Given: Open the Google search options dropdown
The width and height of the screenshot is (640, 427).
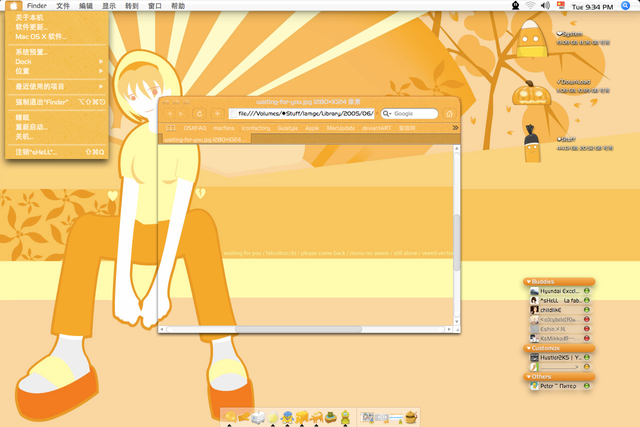Looking at the screenshot, I should (387, 114).
